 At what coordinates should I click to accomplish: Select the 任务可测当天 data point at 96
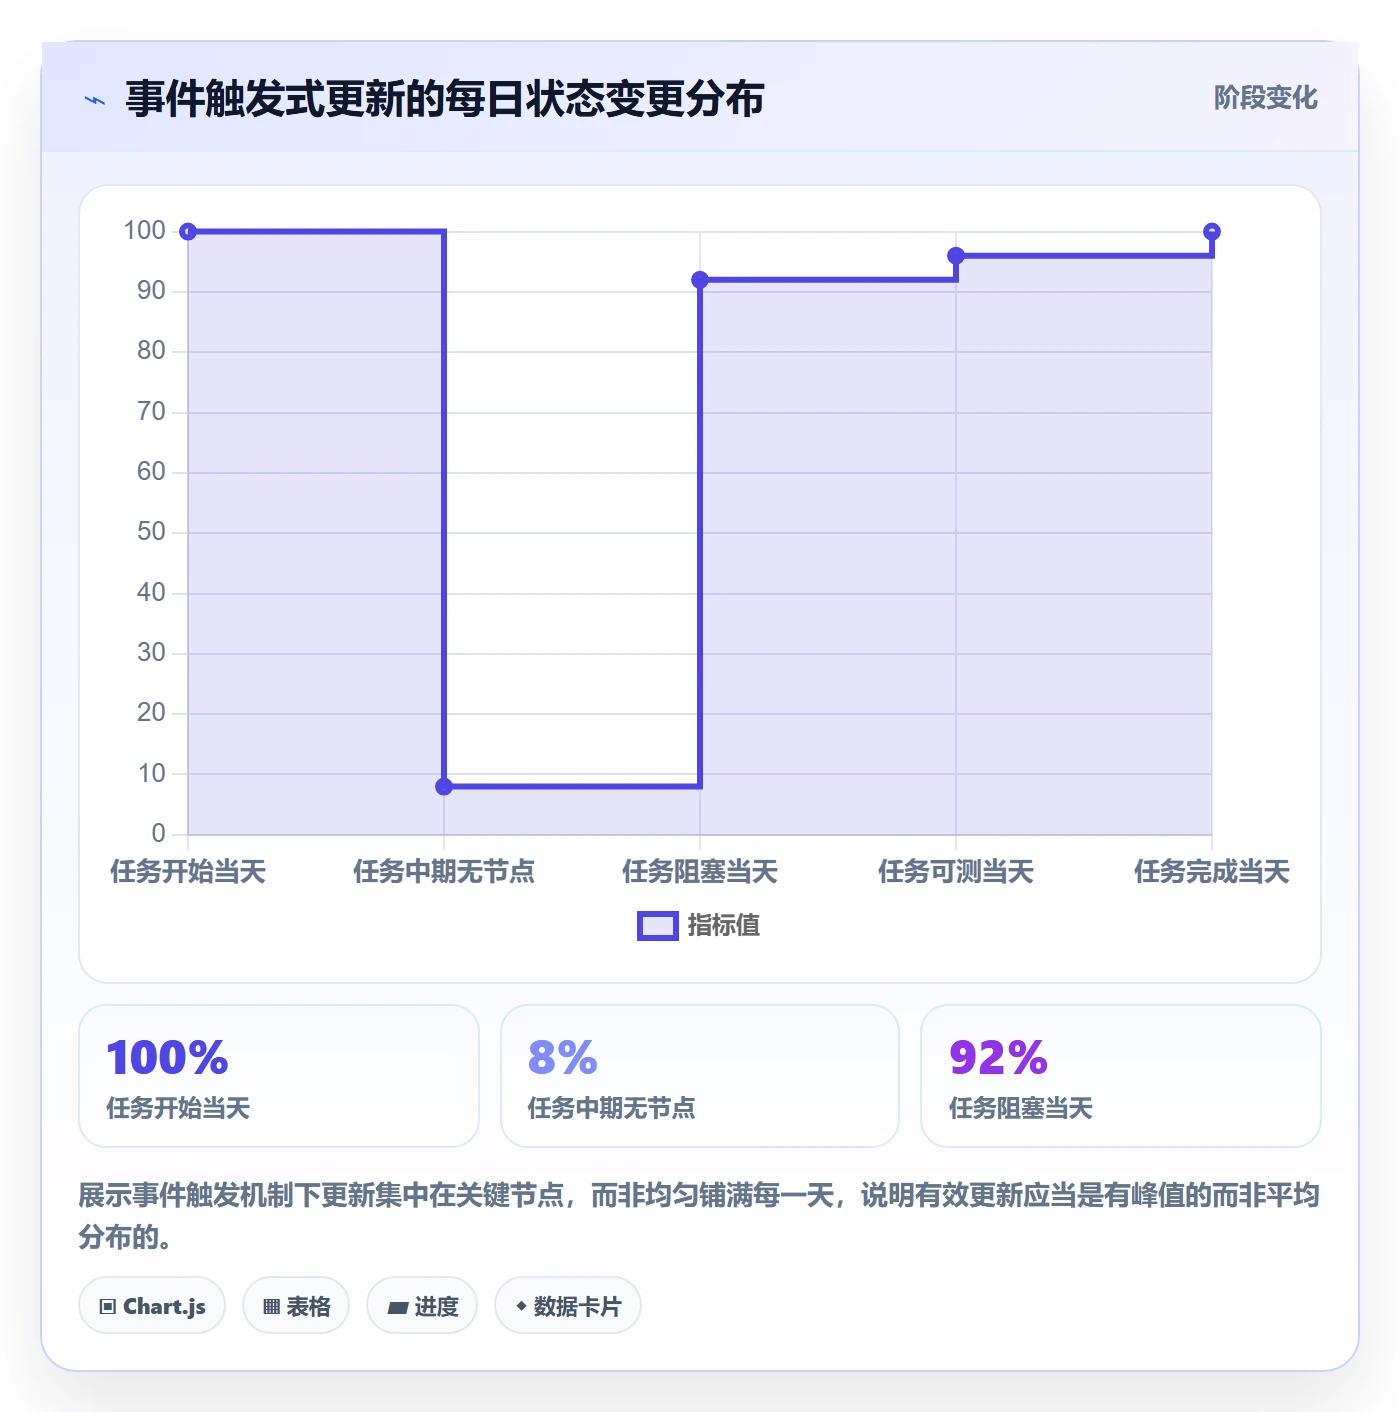(x=956, y=256)
